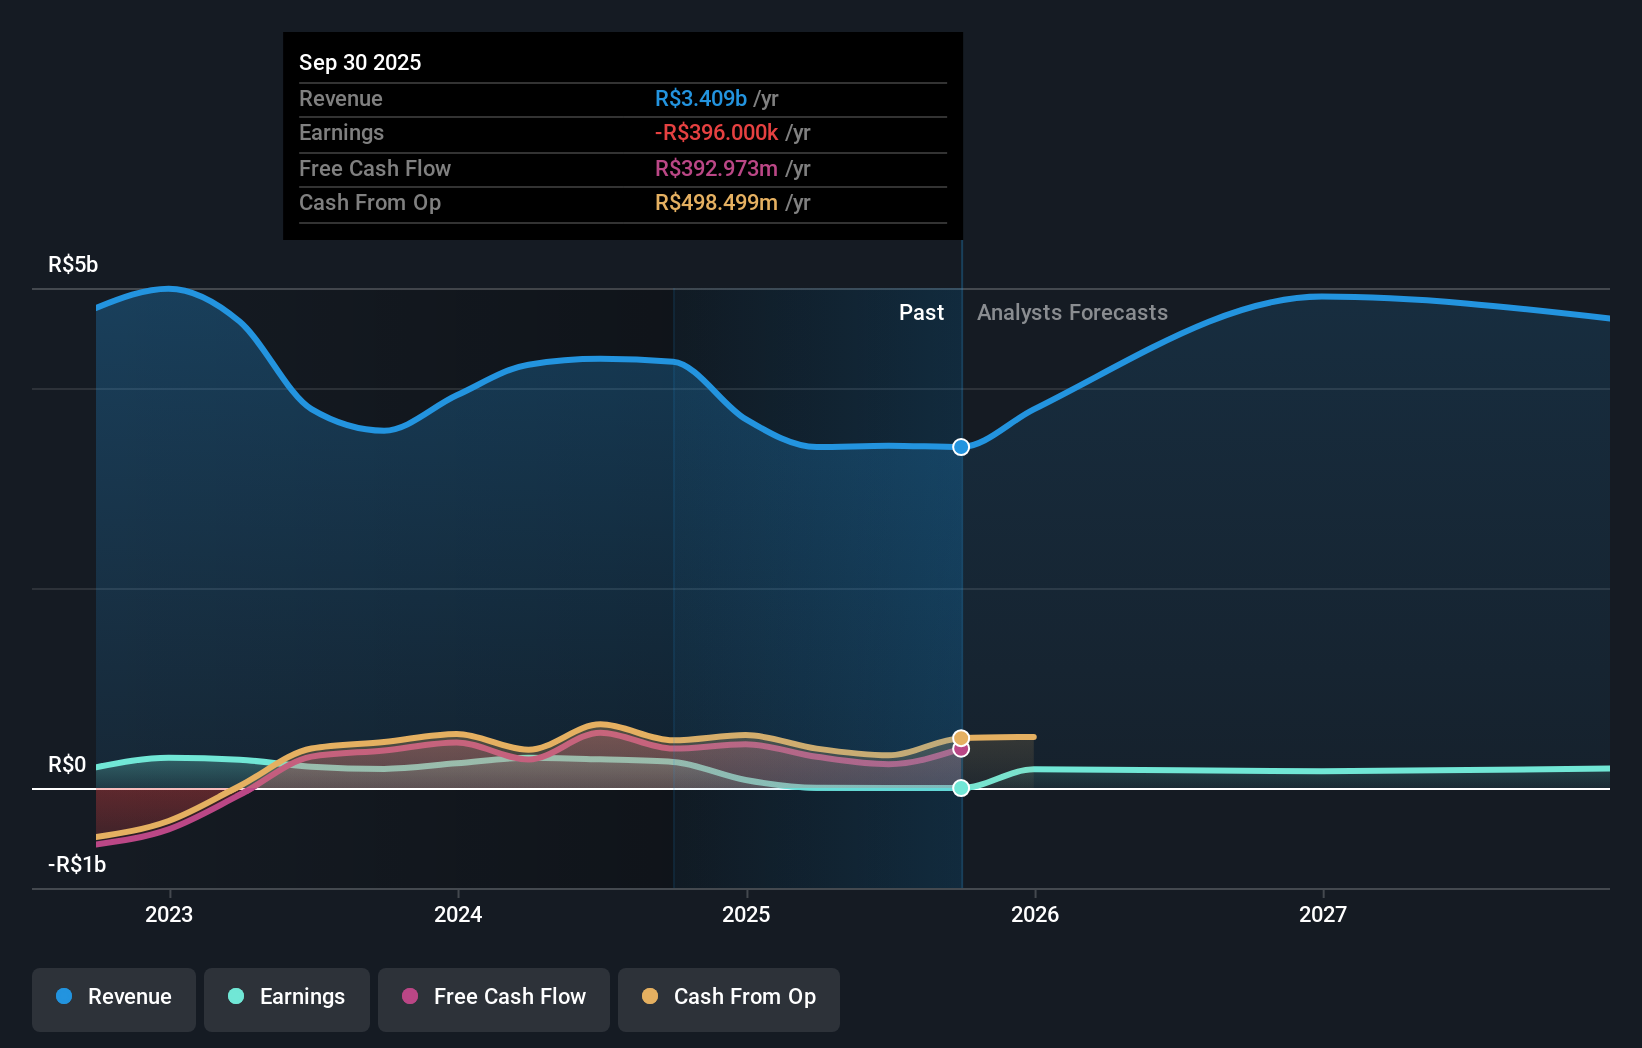Click the pink Free Cash Flow legend dot
Viewport: 1642px width, 1048px height.
coord(410,997)
